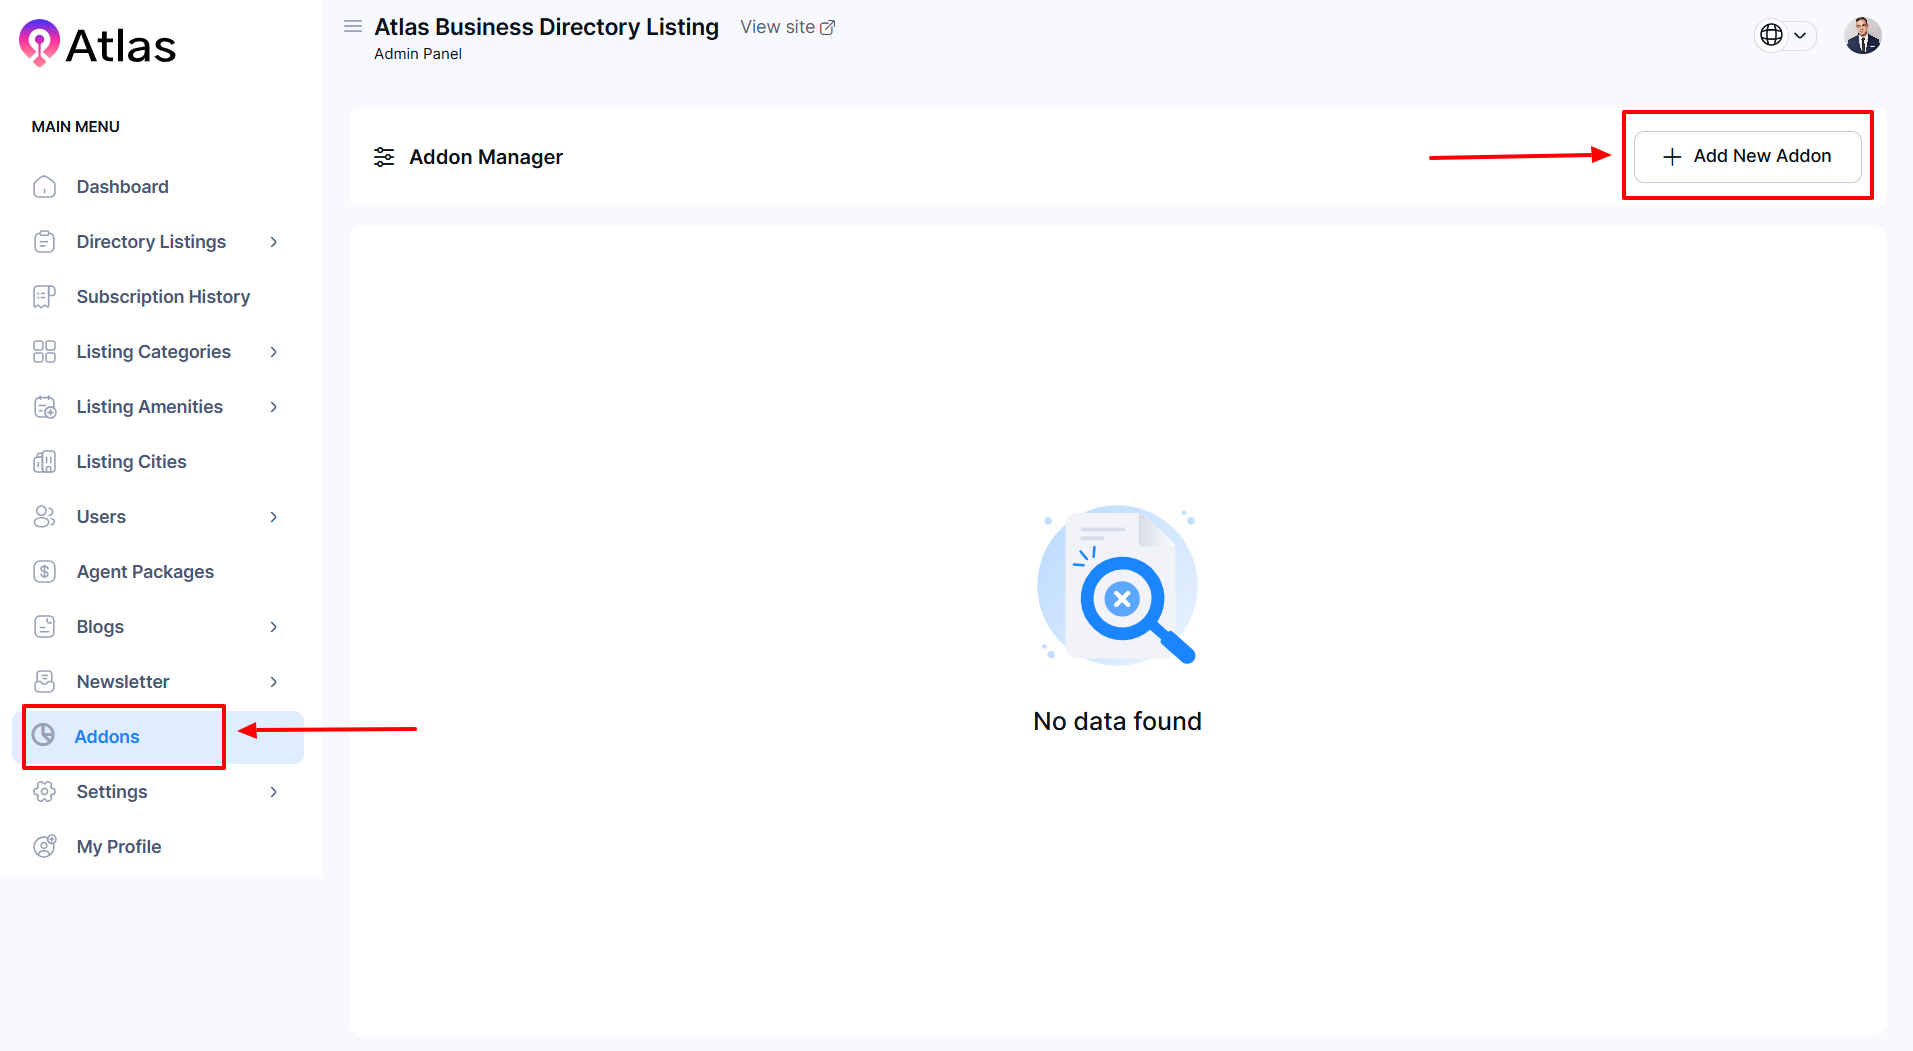Open the language globe selector

(x=1784, y=35)
